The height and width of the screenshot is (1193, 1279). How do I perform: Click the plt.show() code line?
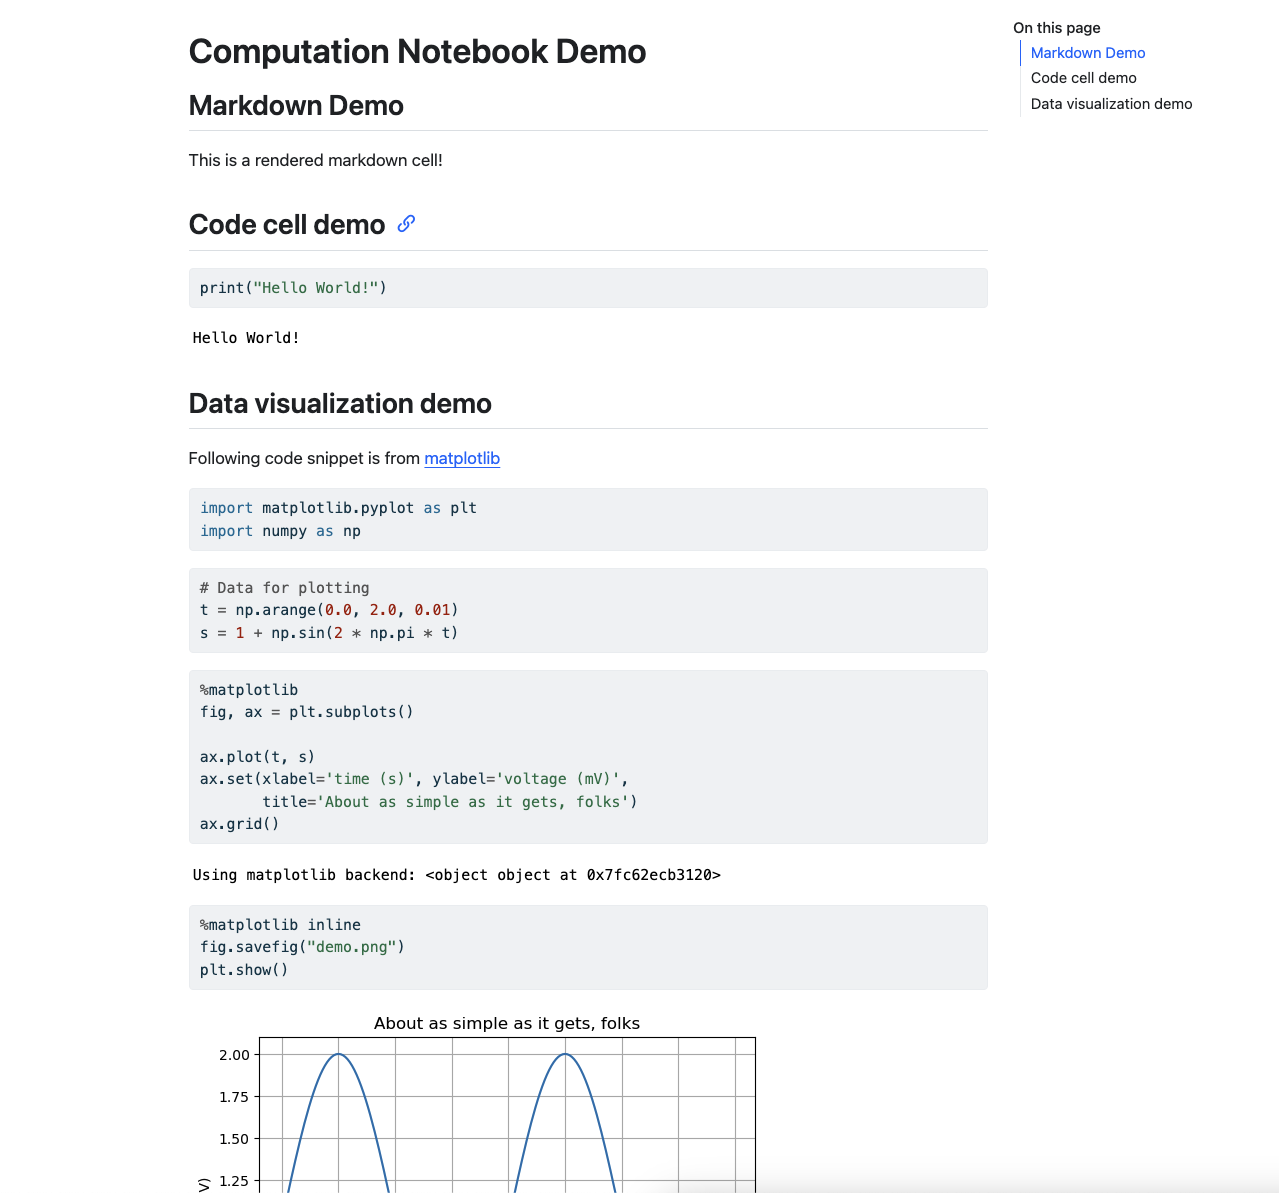(x=244, y=970)
